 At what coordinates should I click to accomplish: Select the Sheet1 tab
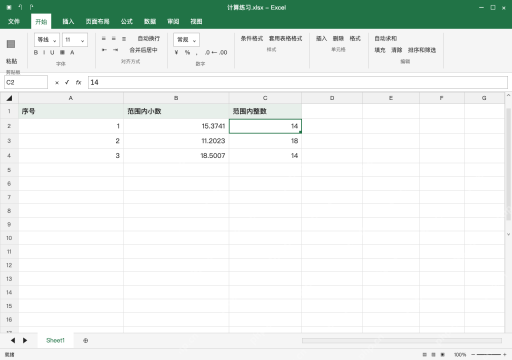pos(55,340)
